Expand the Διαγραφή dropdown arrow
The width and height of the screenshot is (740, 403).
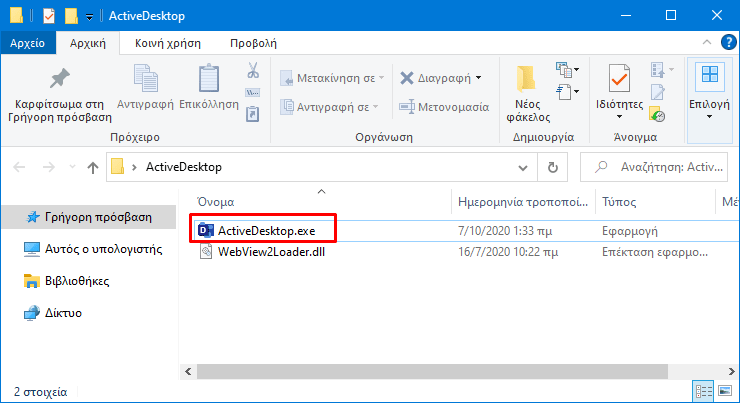(479, 78)
